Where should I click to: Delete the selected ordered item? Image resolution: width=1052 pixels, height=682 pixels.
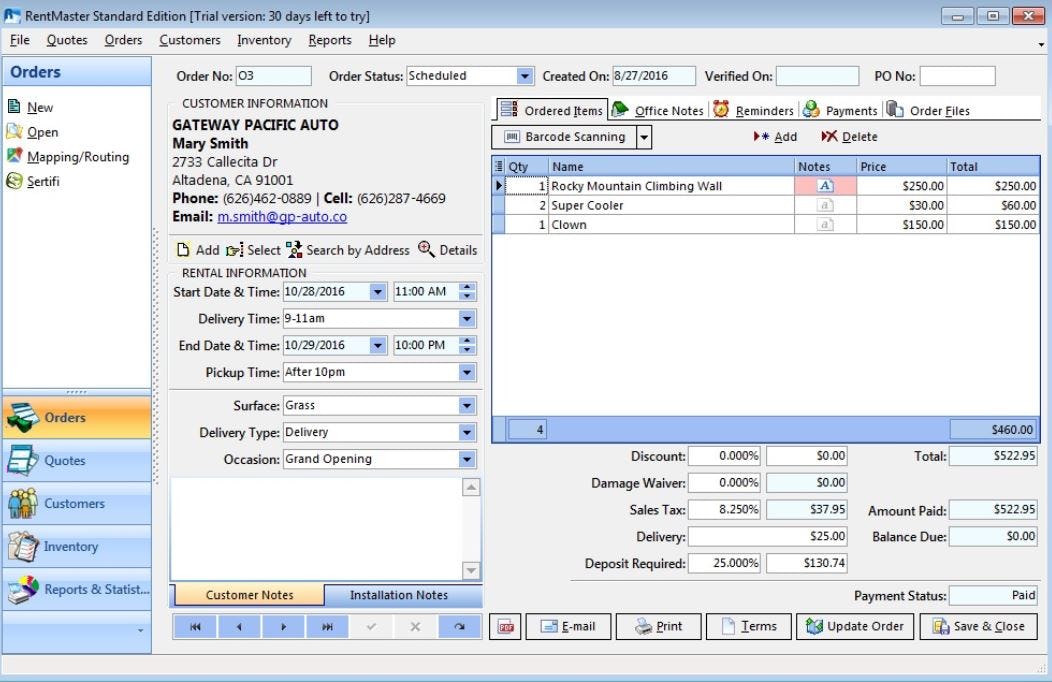[x=849, y=137]
